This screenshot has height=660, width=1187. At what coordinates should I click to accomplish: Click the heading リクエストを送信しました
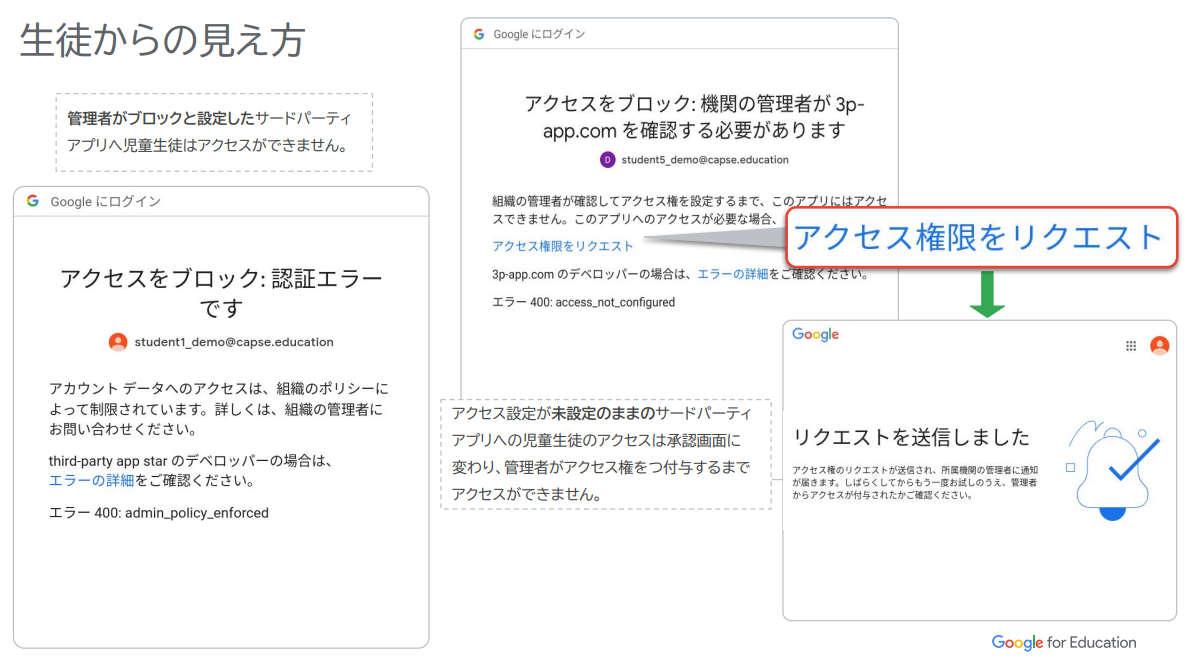911,437
